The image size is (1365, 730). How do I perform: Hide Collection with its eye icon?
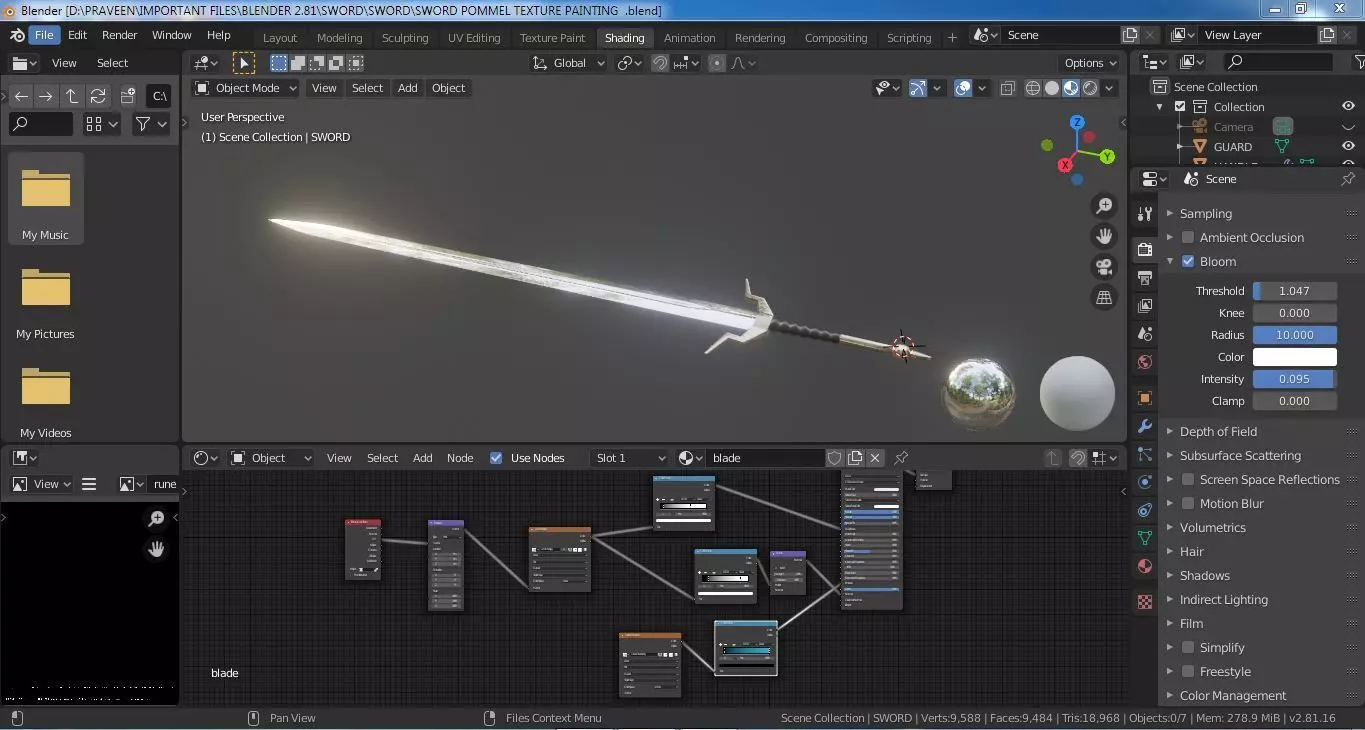point(1348,107)
